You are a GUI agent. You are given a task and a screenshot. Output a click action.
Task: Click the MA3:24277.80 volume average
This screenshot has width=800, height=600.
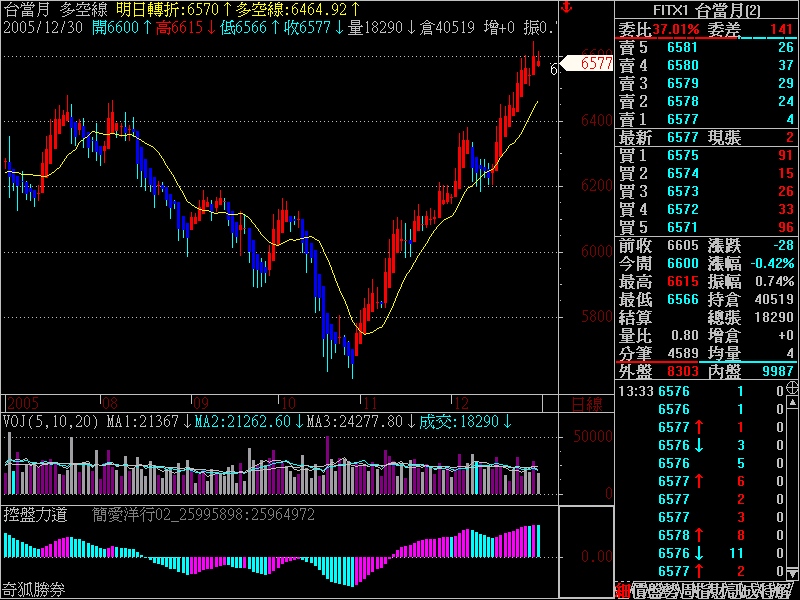coord(359,421)
